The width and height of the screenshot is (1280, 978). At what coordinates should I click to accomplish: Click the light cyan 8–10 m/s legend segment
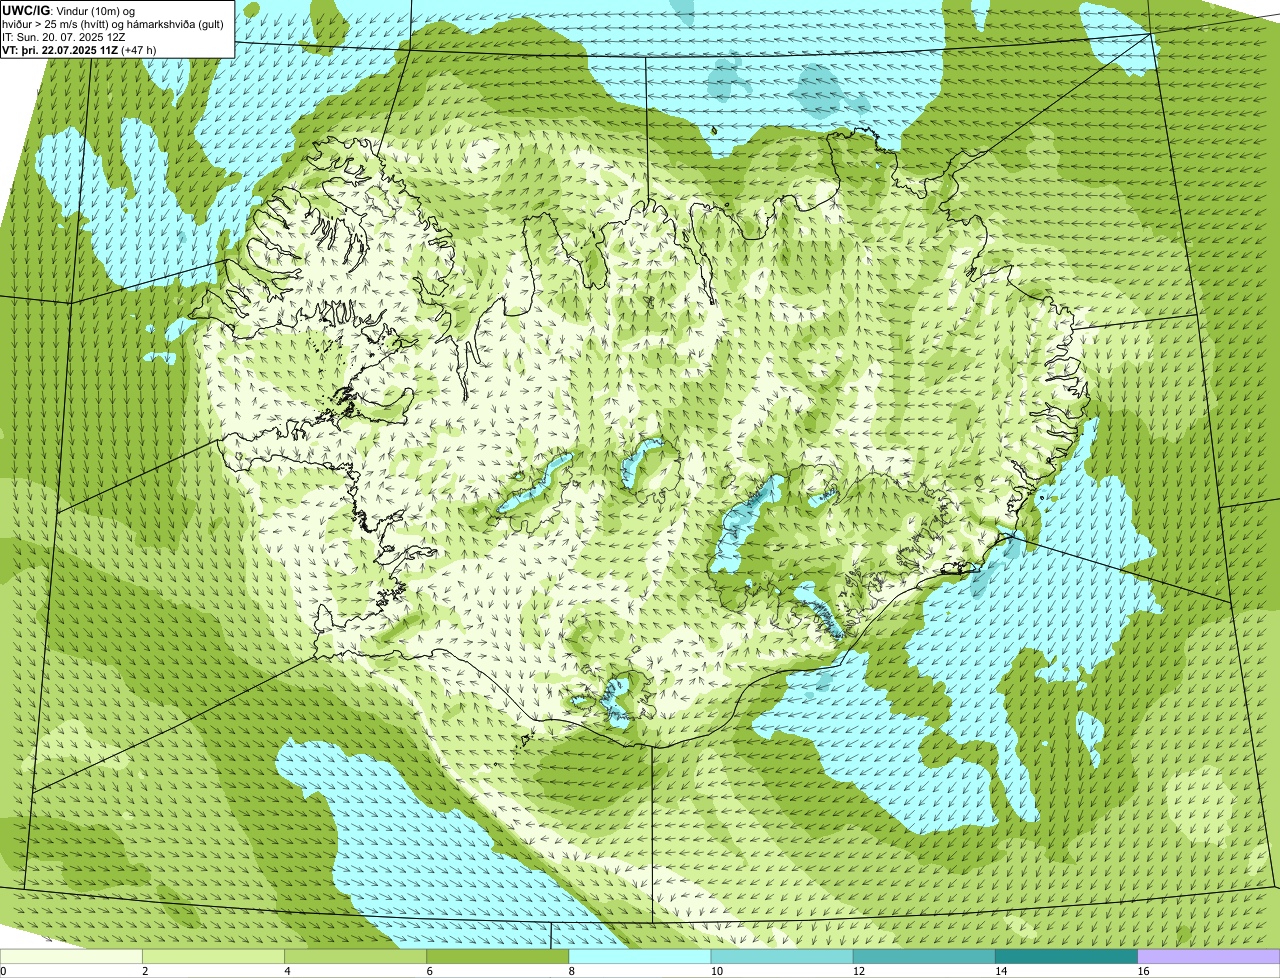(640, 956)
